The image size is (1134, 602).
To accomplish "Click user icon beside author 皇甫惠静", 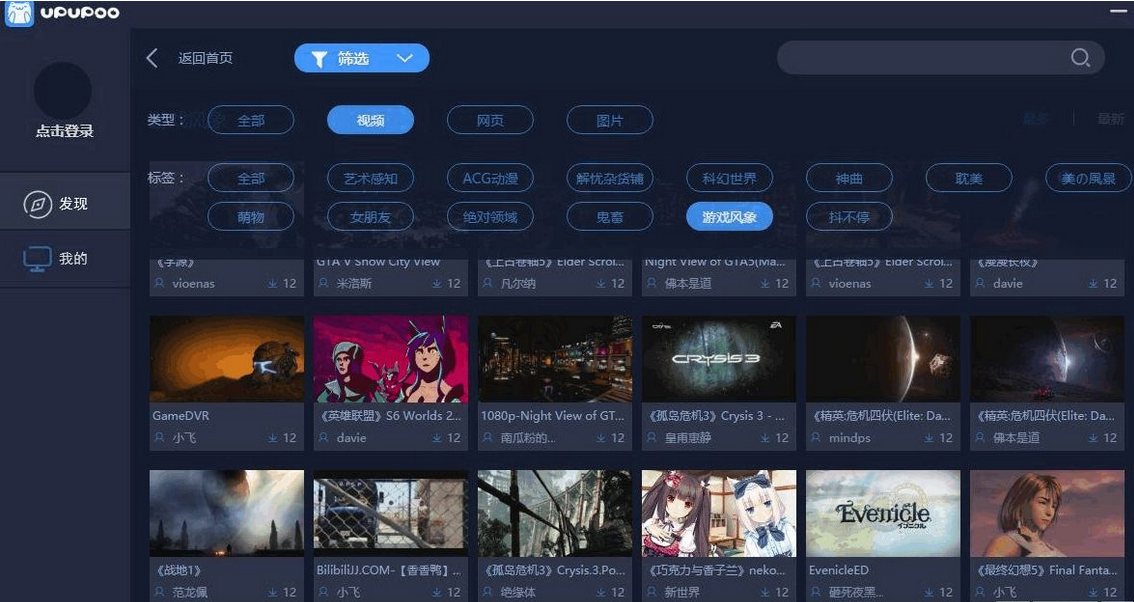I will [x=652, y=438].
